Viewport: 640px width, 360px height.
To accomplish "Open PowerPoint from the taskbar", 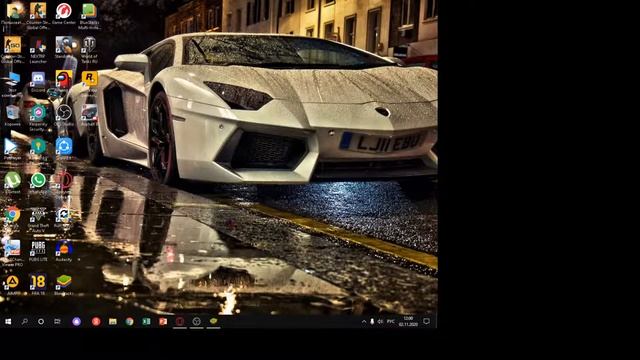I will point(163,322).
